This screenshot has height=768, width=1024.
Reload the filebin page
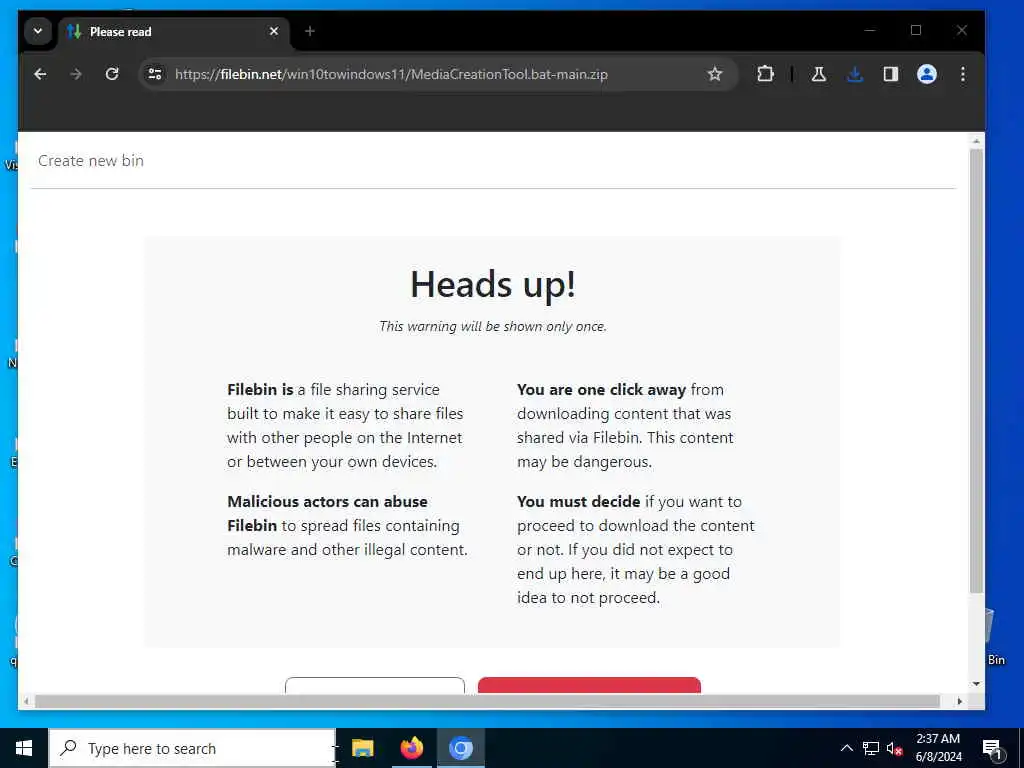tap(112, 74)
